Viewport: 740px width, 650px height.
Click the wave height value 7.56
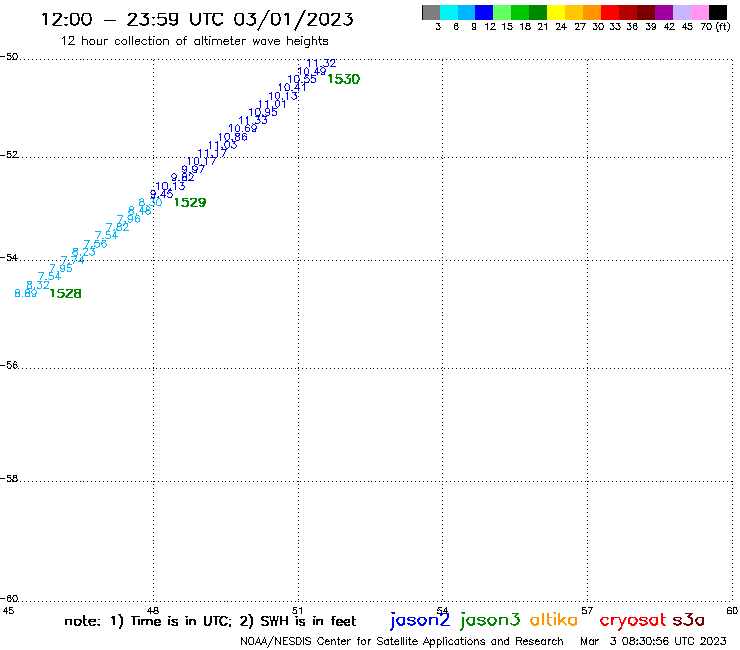[95, 244]
